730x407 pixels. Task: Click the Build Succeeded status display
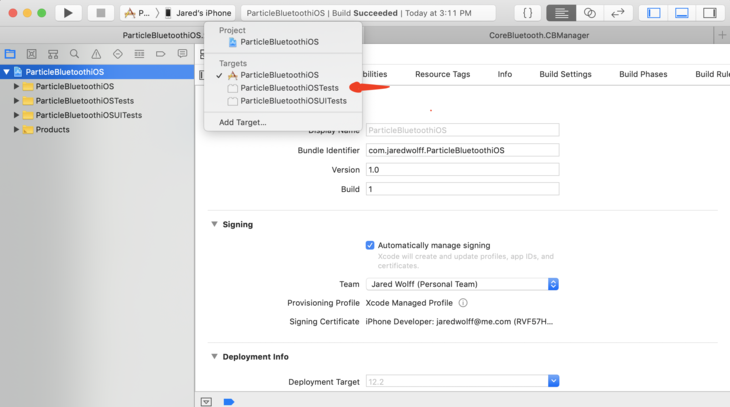(368, 13)
